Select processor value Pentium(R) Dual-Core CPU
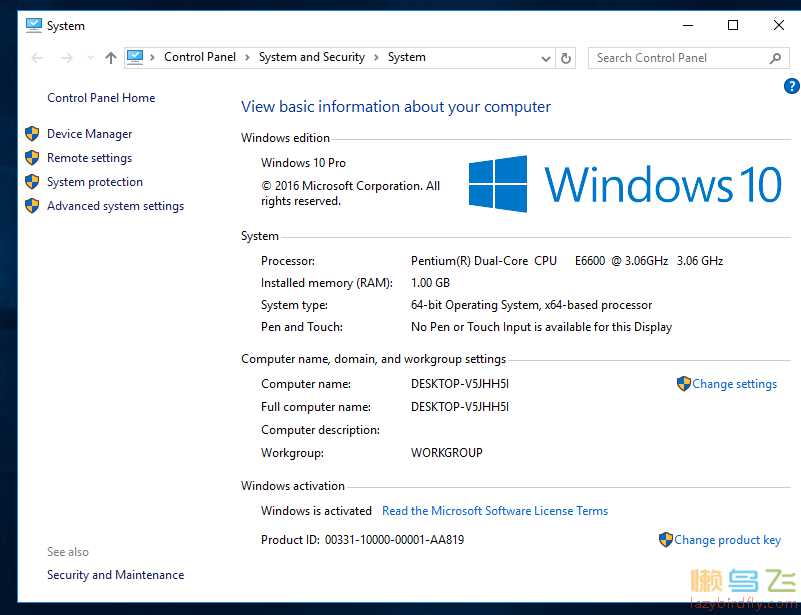Viewport: 801px width, 615px height. (484, 261)
